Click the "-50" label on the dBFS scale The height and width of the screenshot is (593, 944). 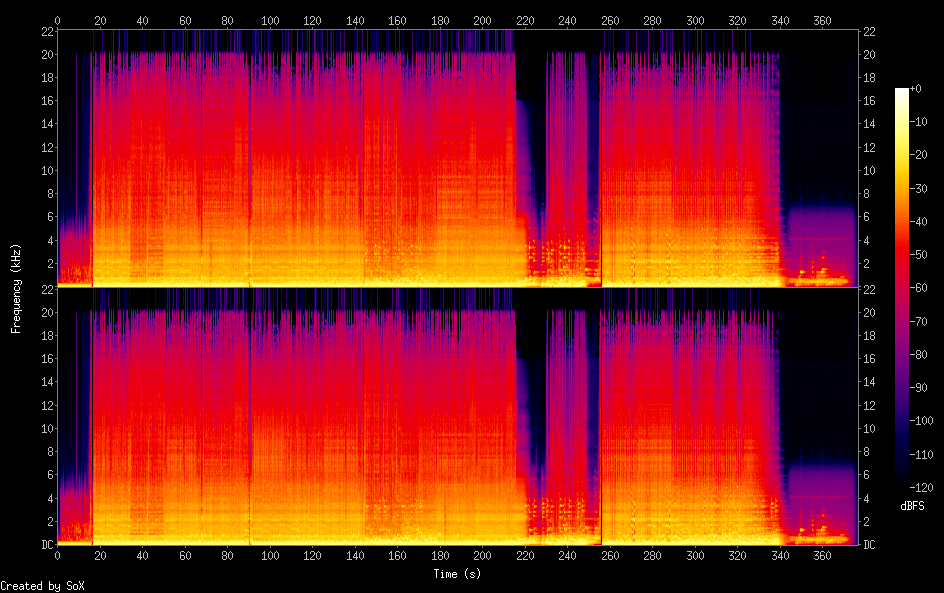918,255
